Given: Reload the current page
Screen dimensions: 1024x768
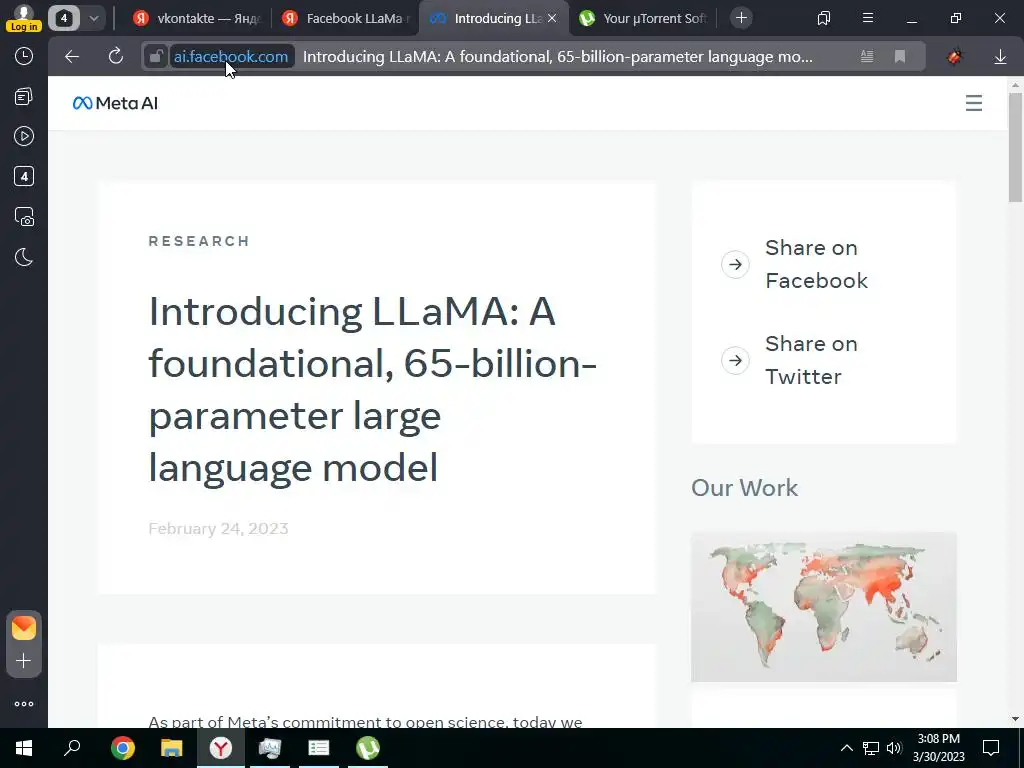Looking at the screenshot, I should 116,56.
